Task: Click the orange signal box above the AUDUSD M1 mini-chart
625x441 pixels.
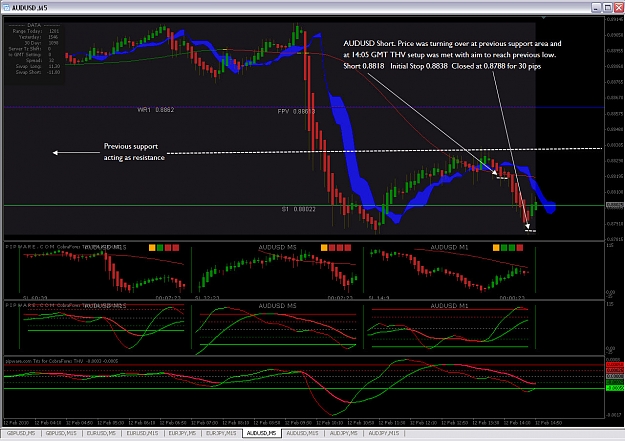Action: tap(496, 248)
